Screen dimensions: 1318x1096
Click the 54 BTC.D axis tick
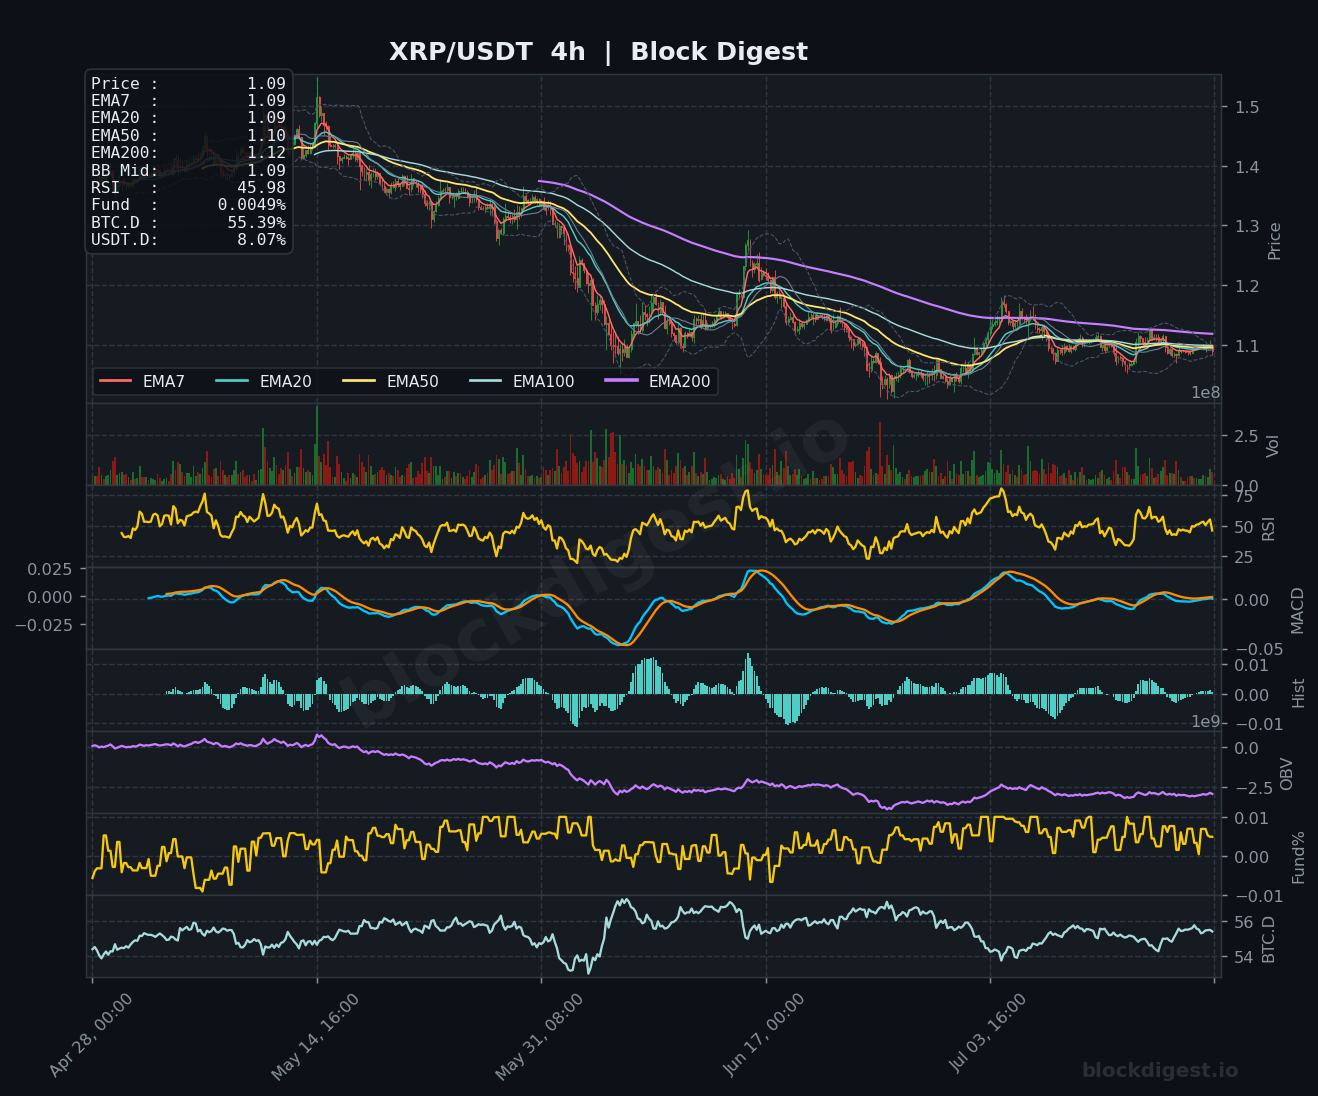(x=1244, y=957)
